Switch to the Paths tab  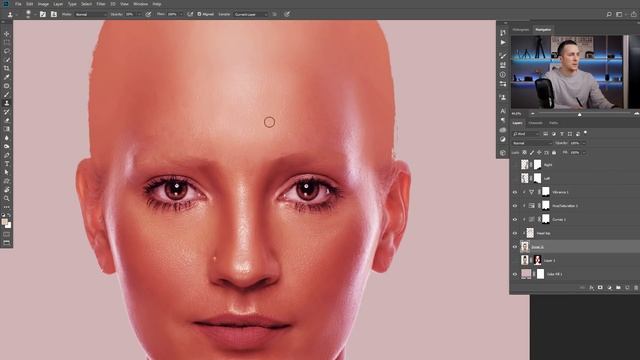(553, 123)
